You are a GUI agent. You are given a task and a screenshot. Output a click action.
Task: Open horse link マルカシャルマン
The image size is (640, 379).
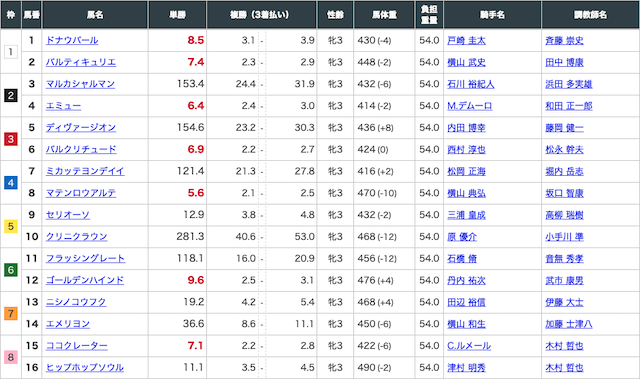pyautogui.click(x=80, y=84)
